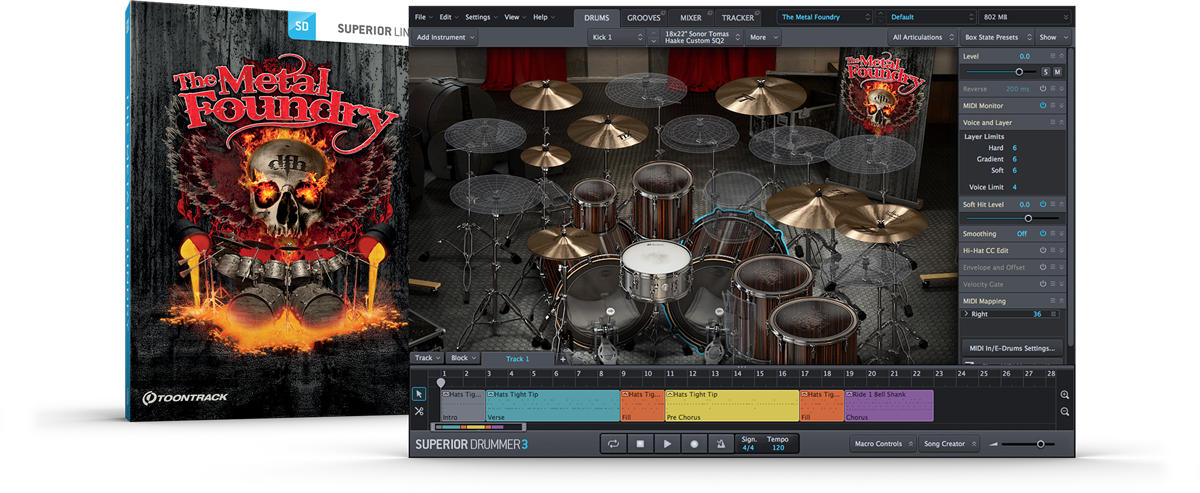Open the Add Instrument dropdown
Image resolution: width=1200 pixels, height=493 pixels.
click(x=445, y=37)
